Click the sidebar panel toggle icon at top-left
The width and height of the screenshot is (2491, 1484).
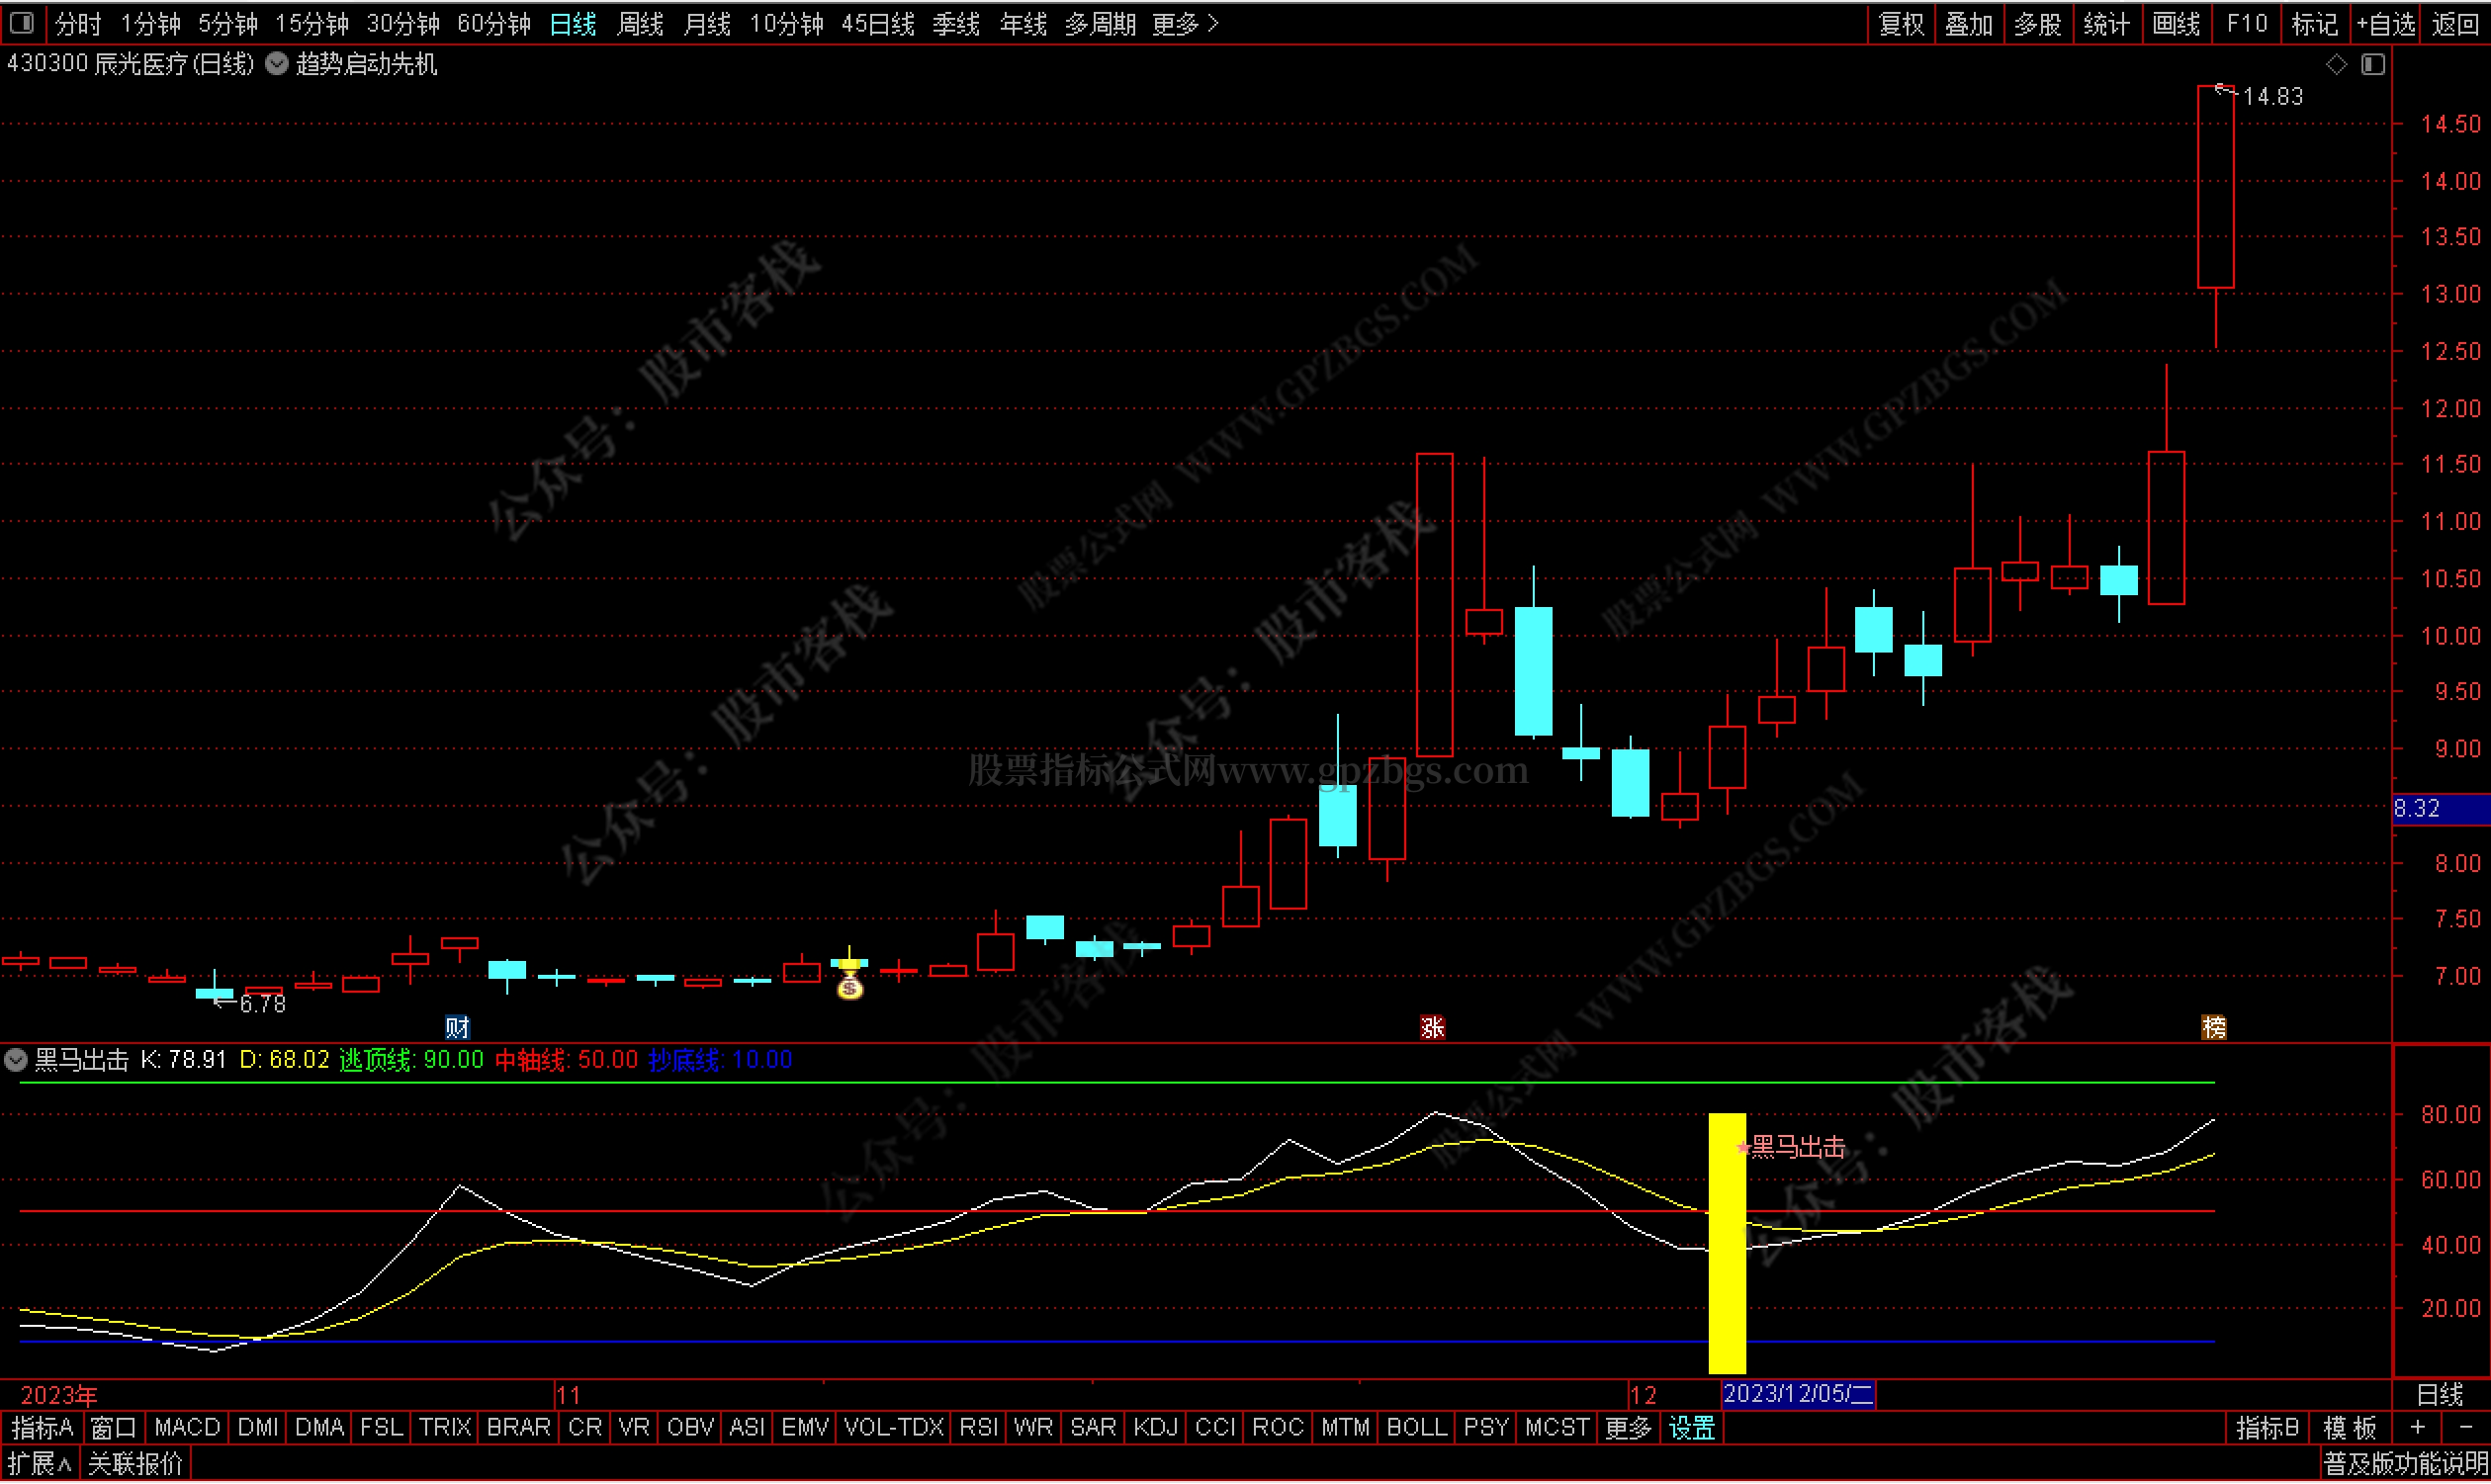pyautogui.click(x=21, y=22)
